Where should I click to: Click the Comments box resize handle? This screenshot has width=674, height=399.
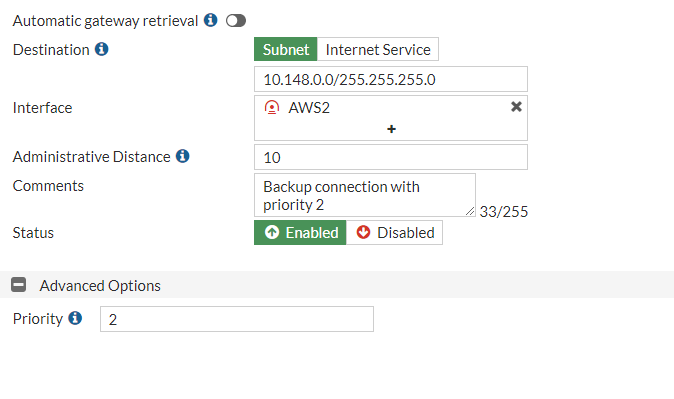pos(470,212)
